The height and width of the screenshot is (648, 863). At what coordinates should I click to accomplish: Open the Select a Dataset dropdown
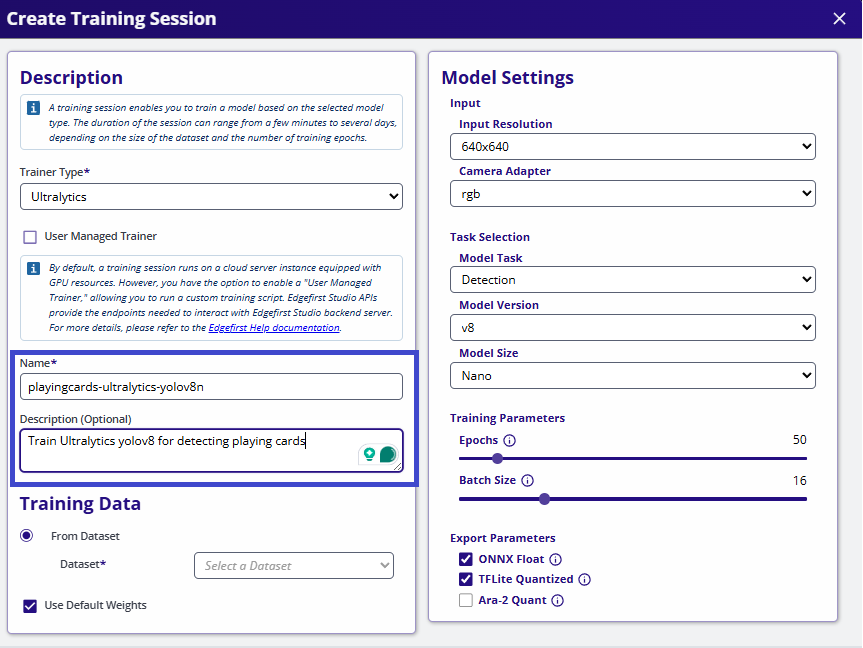point(293,566)
